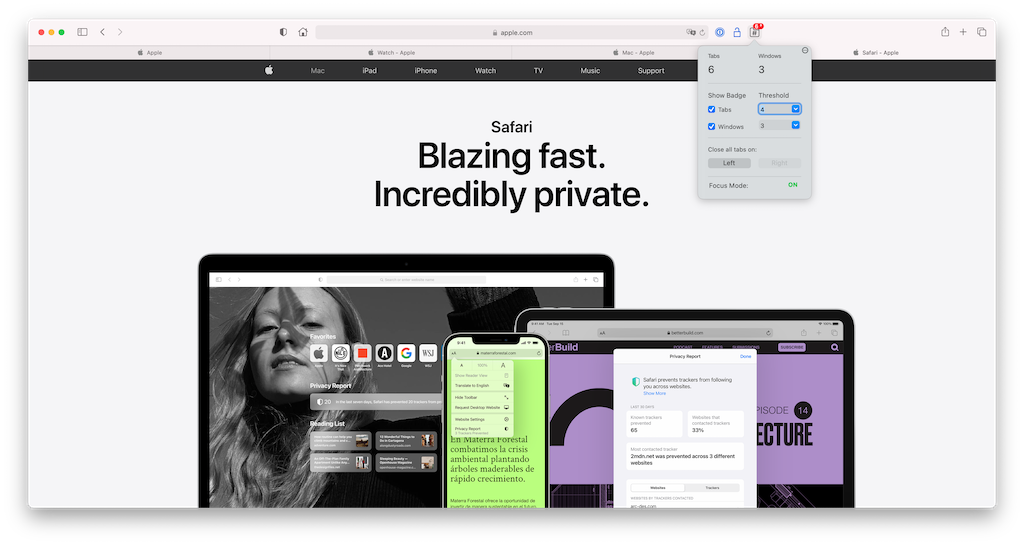Screen dimensions: 1024x545
Task: Reload the page with the refresh icon
Action: coord(703,33)
